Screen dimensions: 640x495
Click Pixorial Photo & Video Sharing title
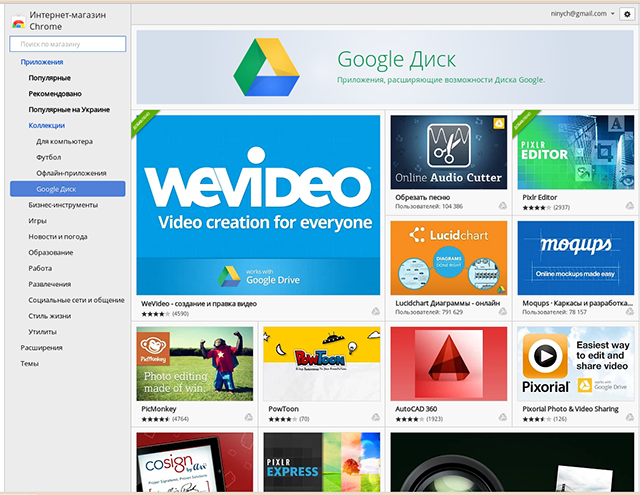(570, 409)
